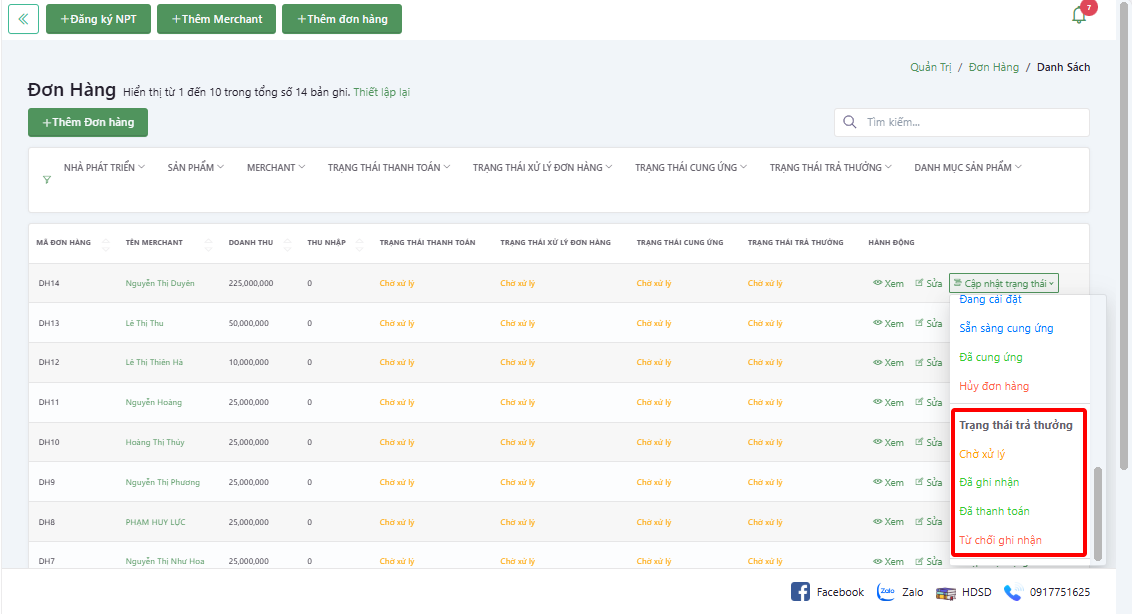The height and width of the screenshot is (614, 1132).
Task: View order DH11 using Xem eye
Action: tap(888, 403)
